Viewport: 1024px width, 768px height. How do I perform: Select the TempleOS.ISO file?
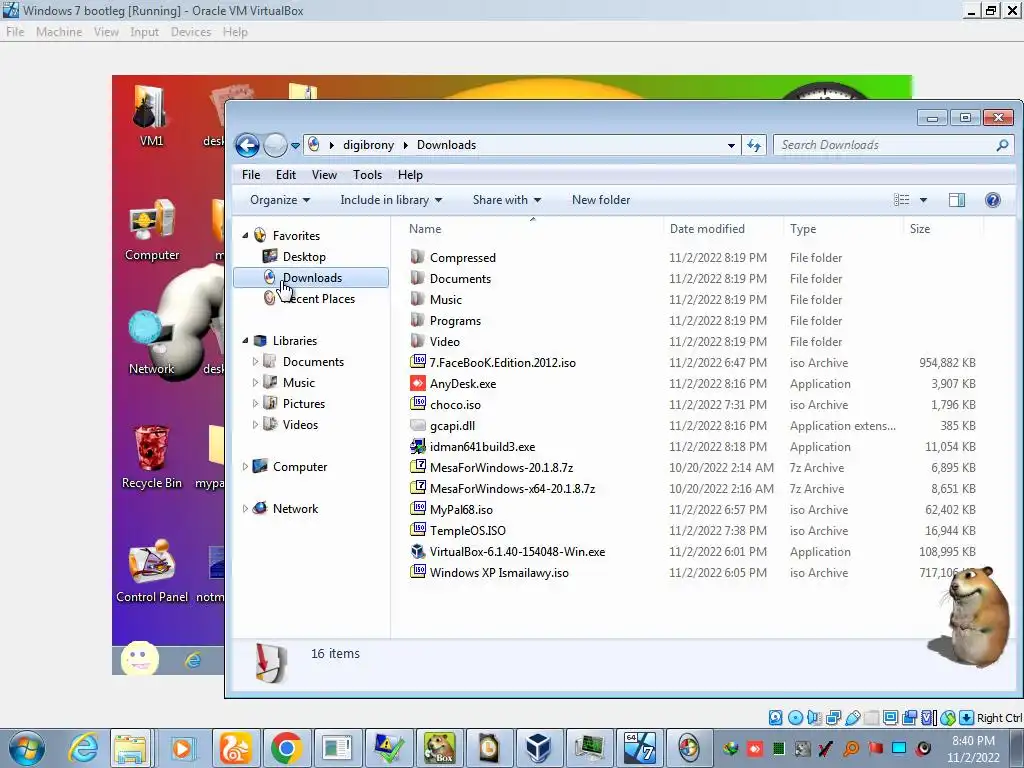468,531
